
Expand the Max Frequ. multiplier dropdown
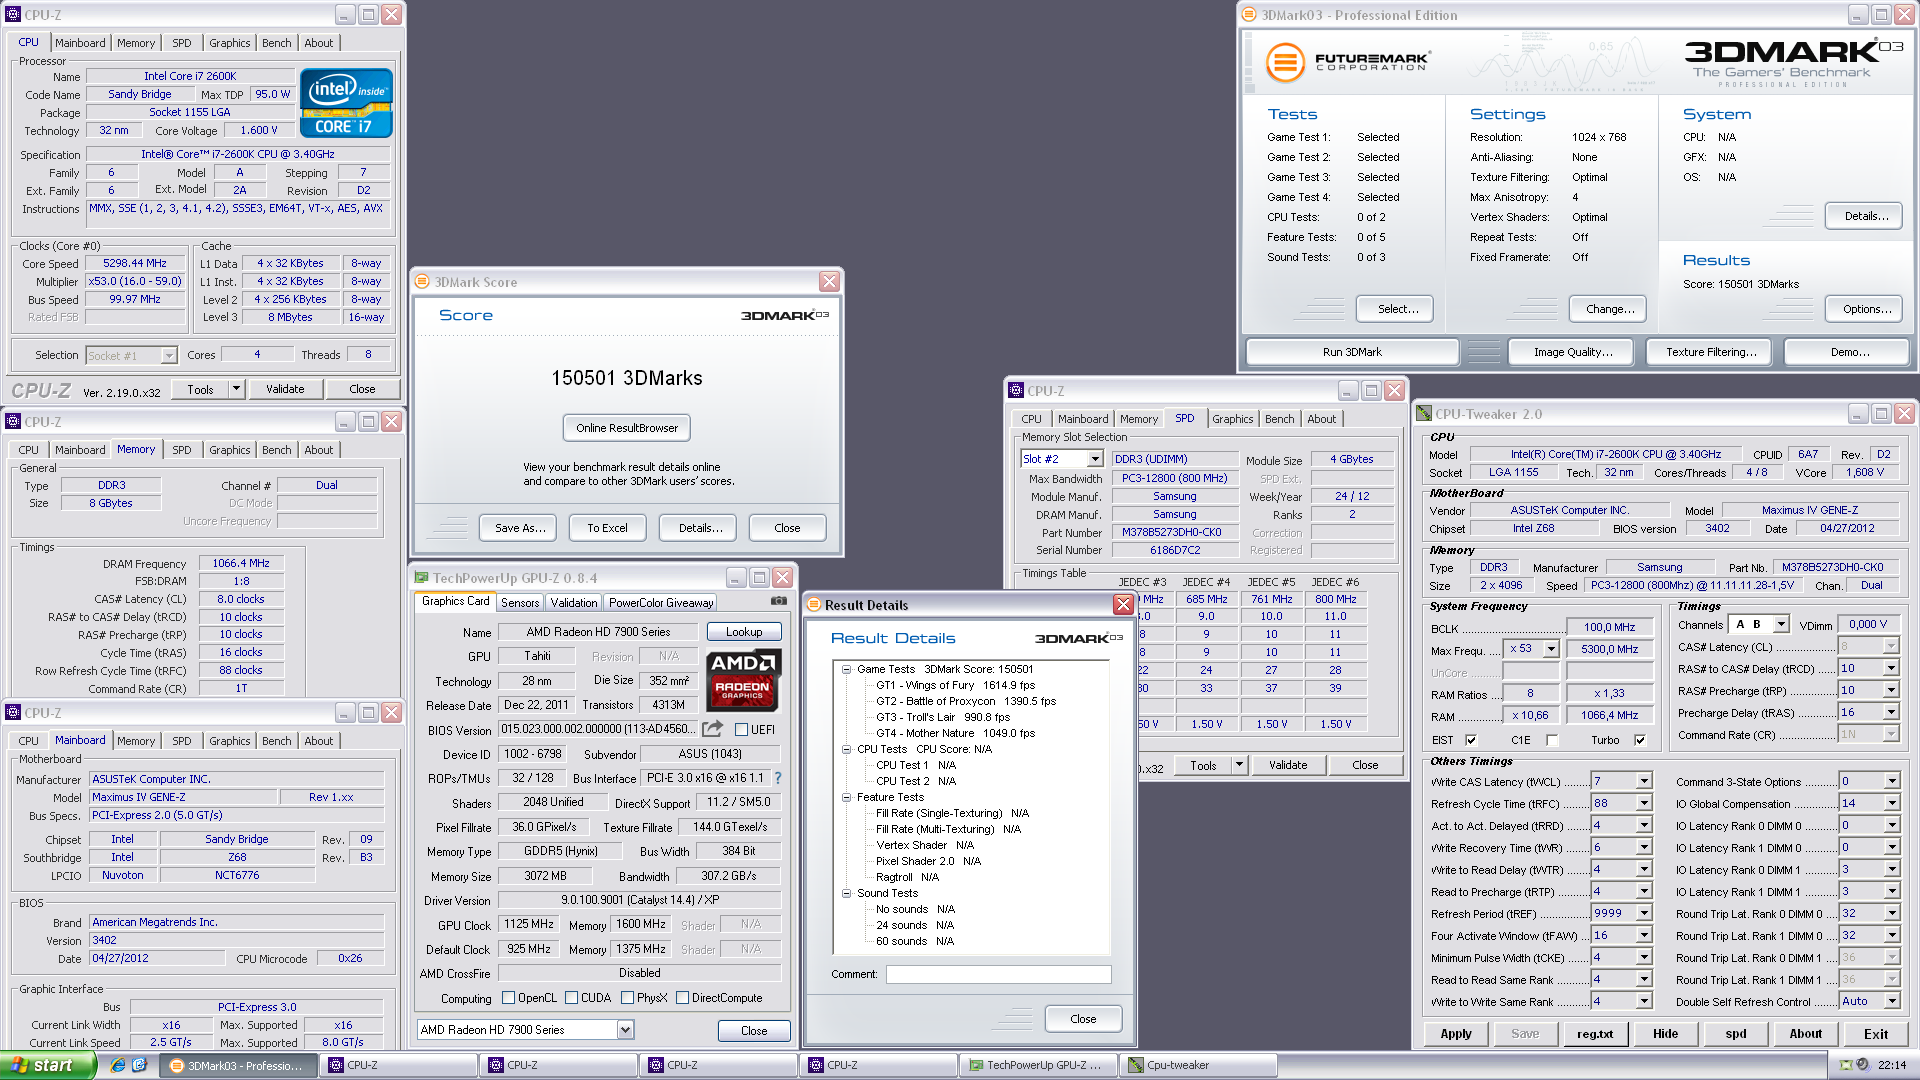click(x=1551, y=649)
